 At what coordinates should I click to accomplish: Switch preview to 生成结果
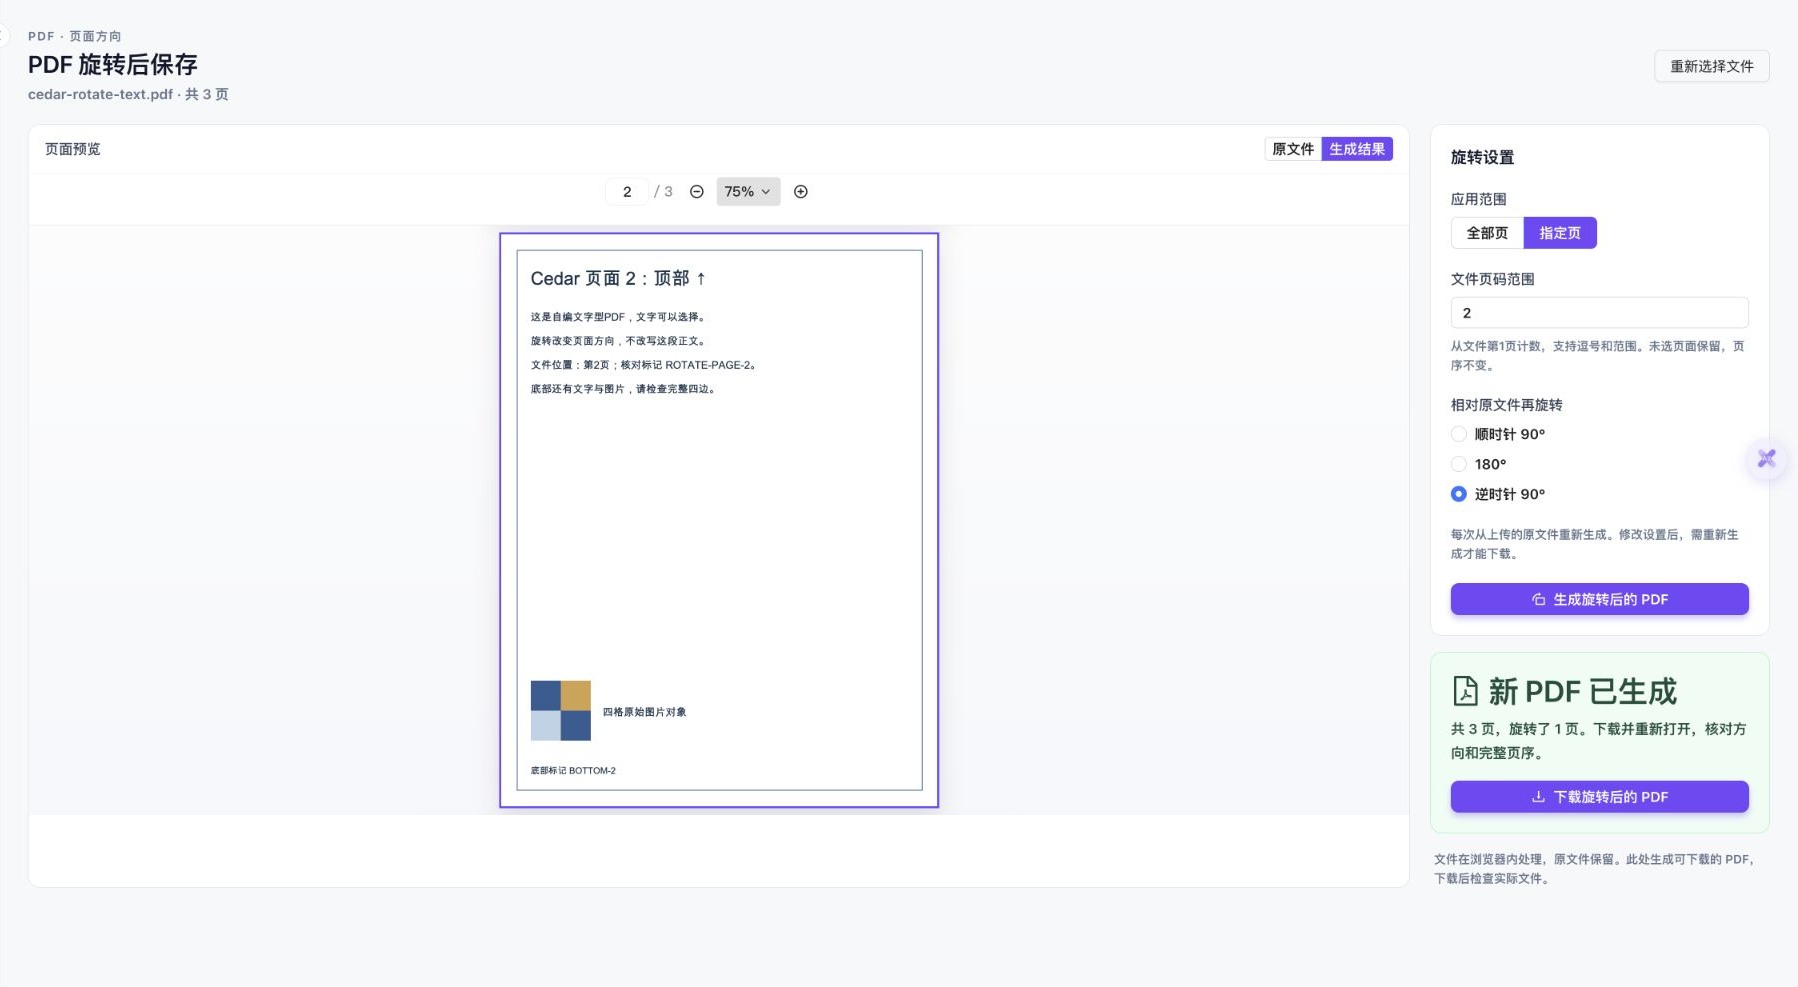click(x=1357, y=149)
